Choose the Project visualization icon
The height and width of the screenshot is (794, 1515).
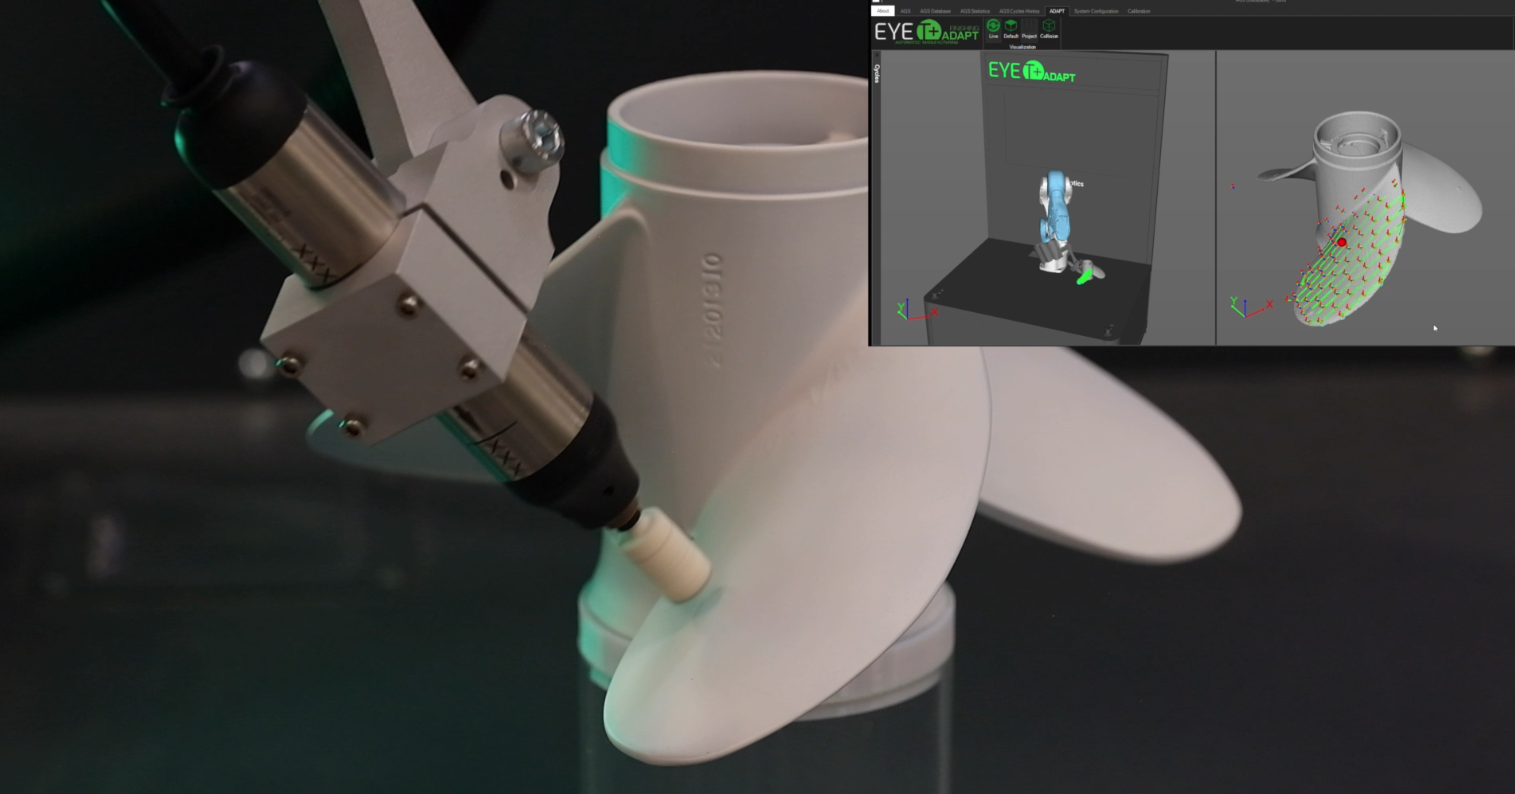1029,28
